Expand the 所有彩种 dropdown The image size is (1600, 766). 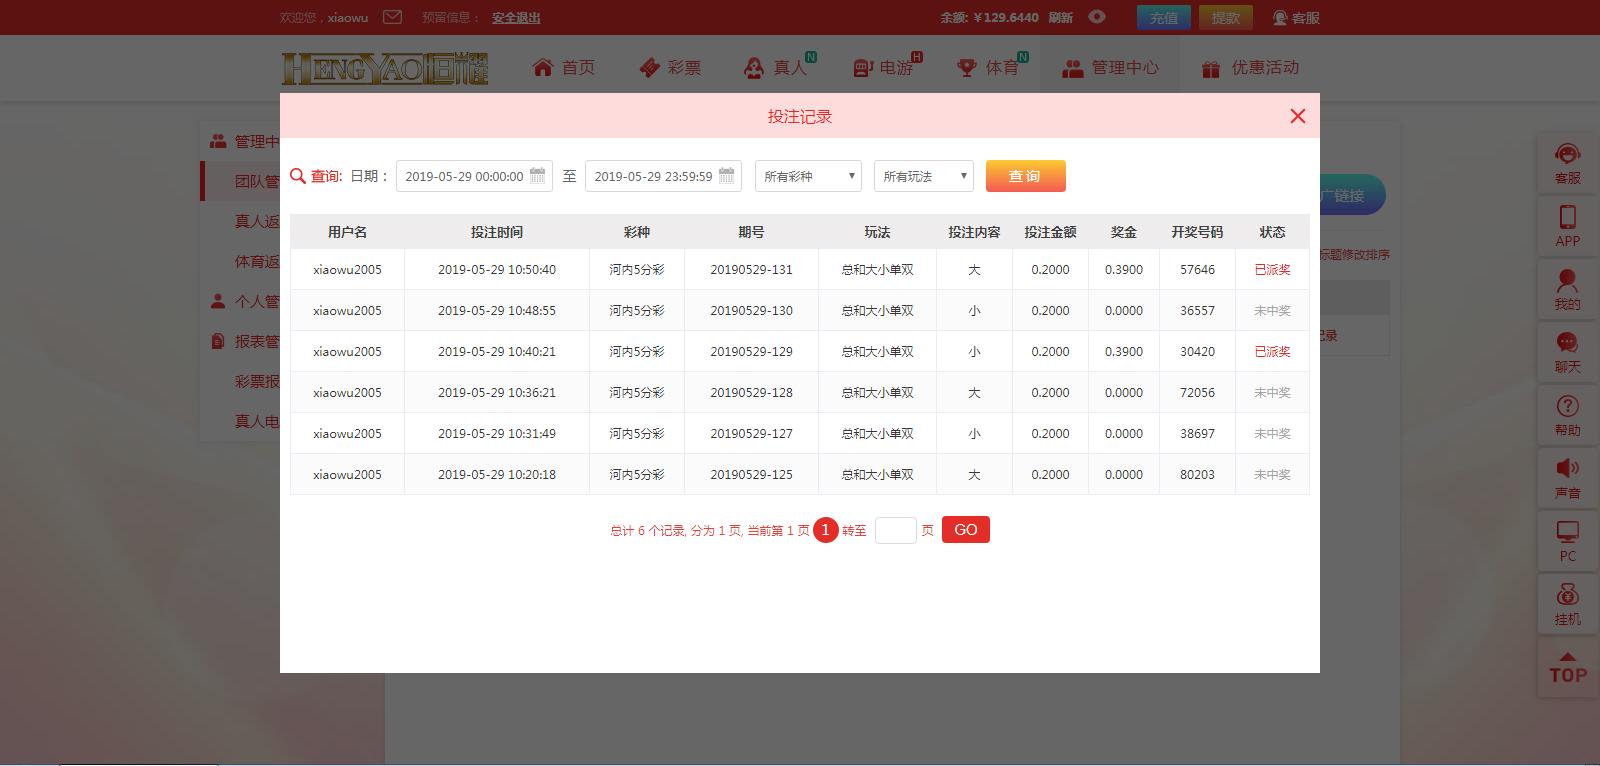pos(808,176)
